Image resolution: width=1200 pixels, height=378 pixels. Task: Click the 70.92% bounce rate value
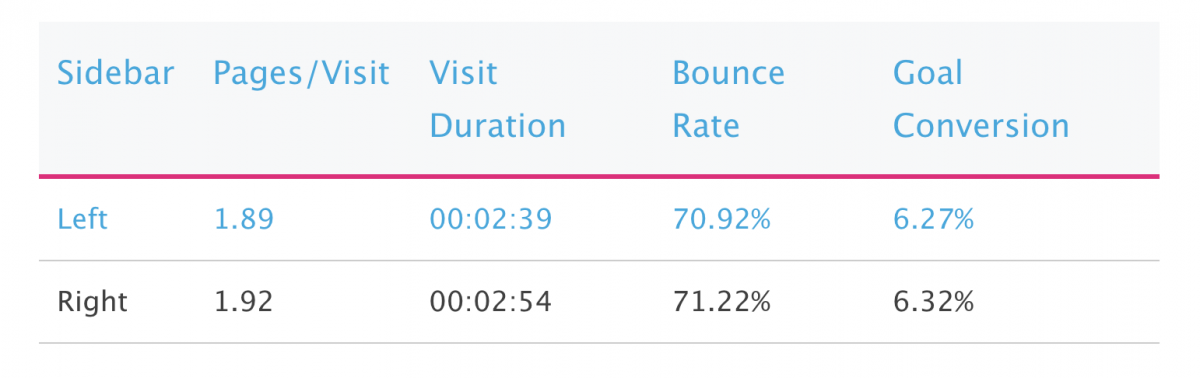(x=721, y=219)
